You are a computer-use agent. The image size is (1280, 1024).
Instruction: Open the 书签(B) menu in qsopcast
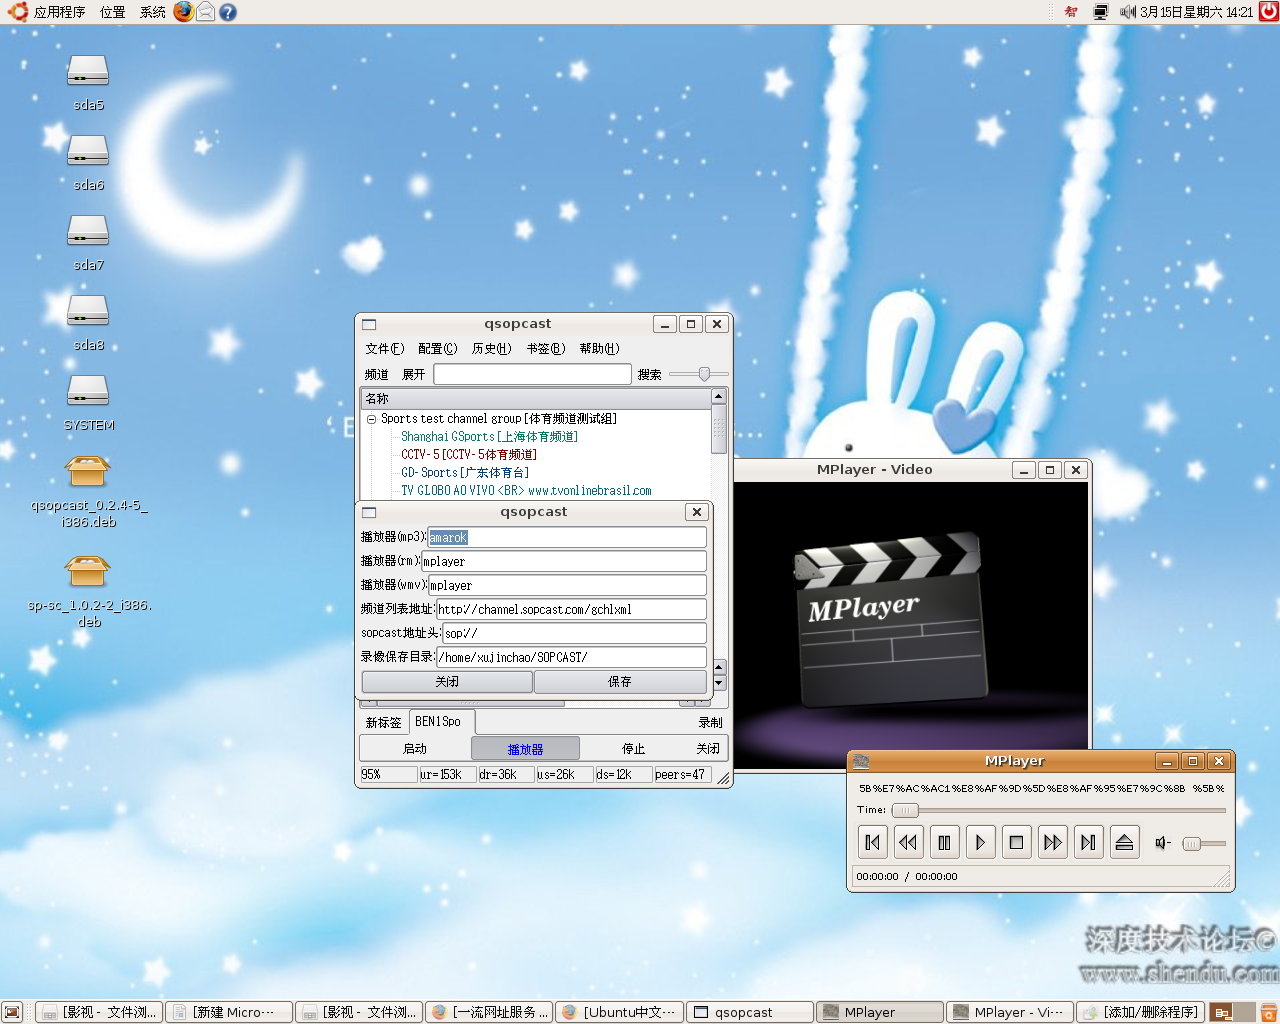(x=545, y=348)
